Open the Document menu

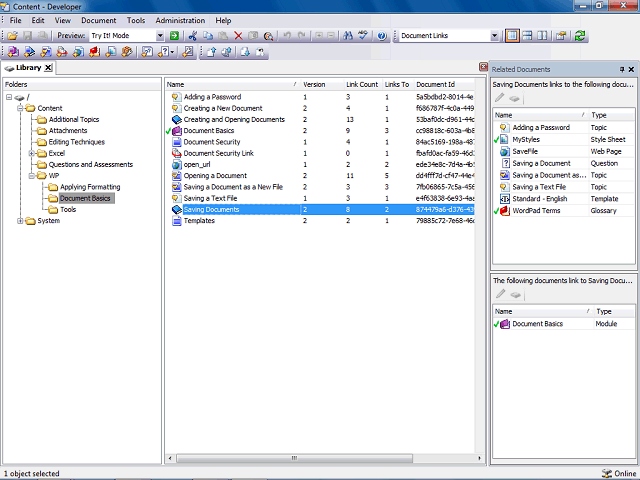pos(99,20)
